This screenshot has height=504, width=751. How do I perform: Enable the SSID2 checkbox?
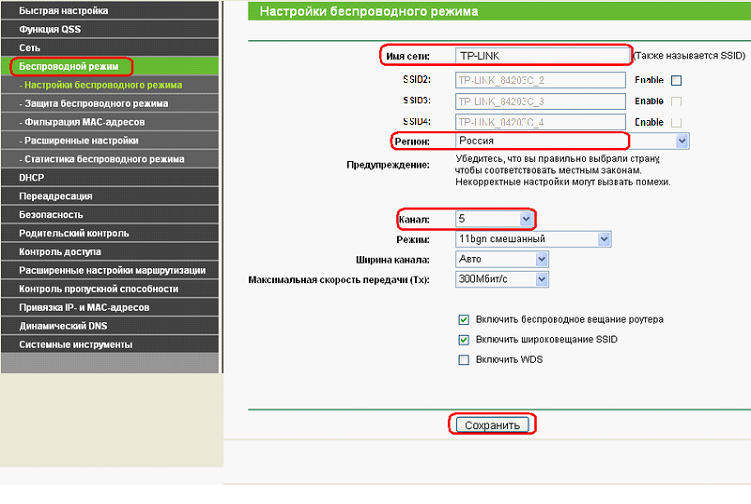click(x=676, y=80)
